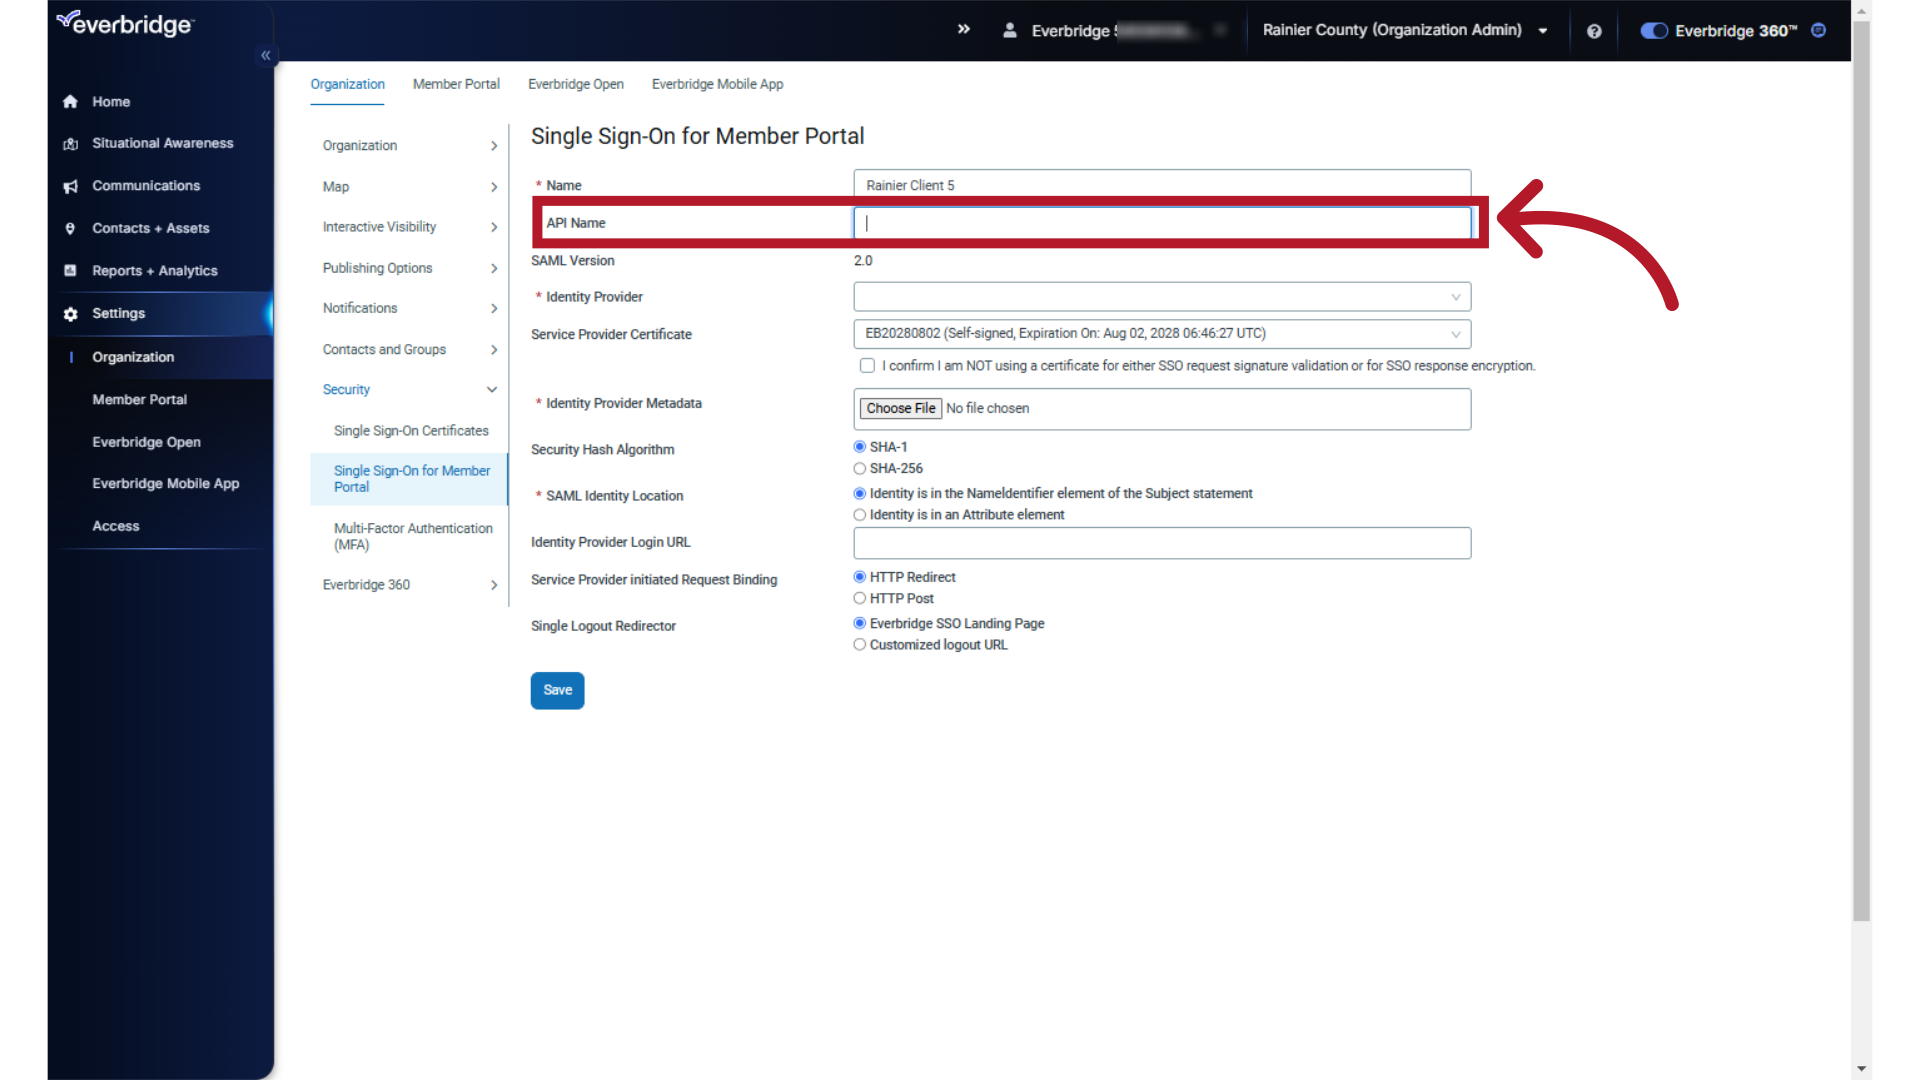Click Save button on SSO form
Viewport: 1920px width, 1080px height.
(x=558, y=690)
